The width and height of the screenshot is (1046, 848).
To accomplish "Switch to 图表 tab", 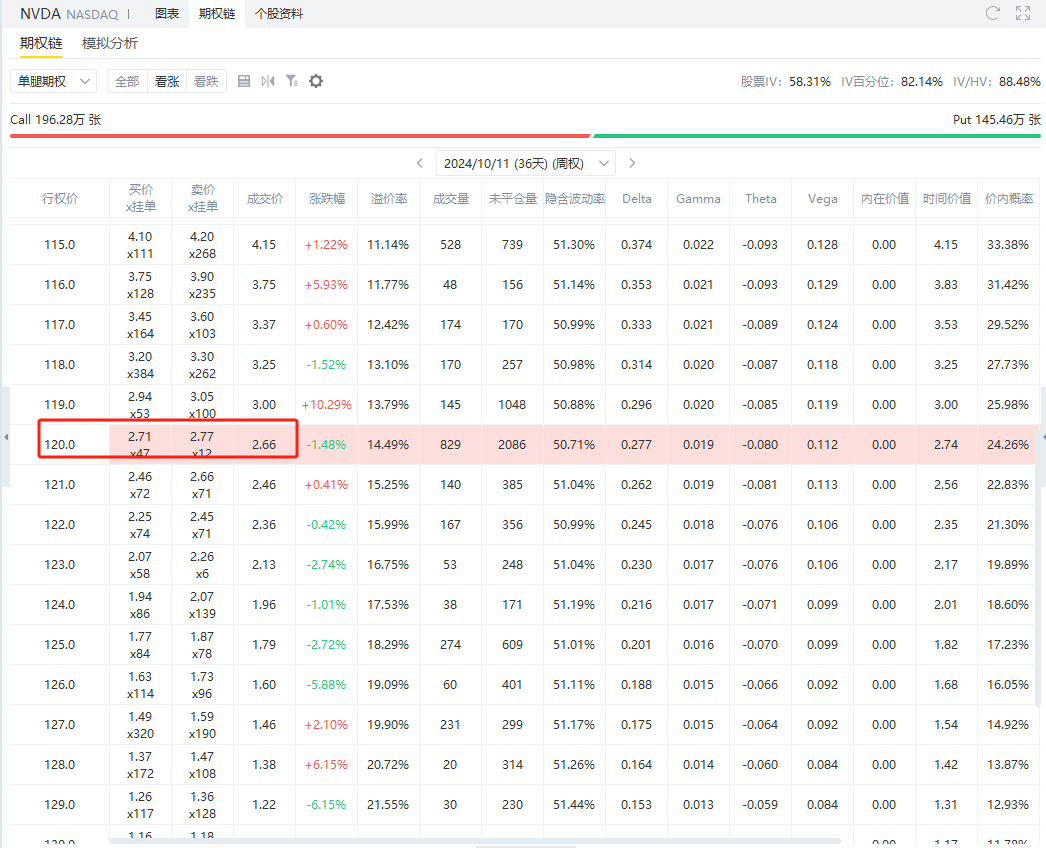I will tap(167, 13).
